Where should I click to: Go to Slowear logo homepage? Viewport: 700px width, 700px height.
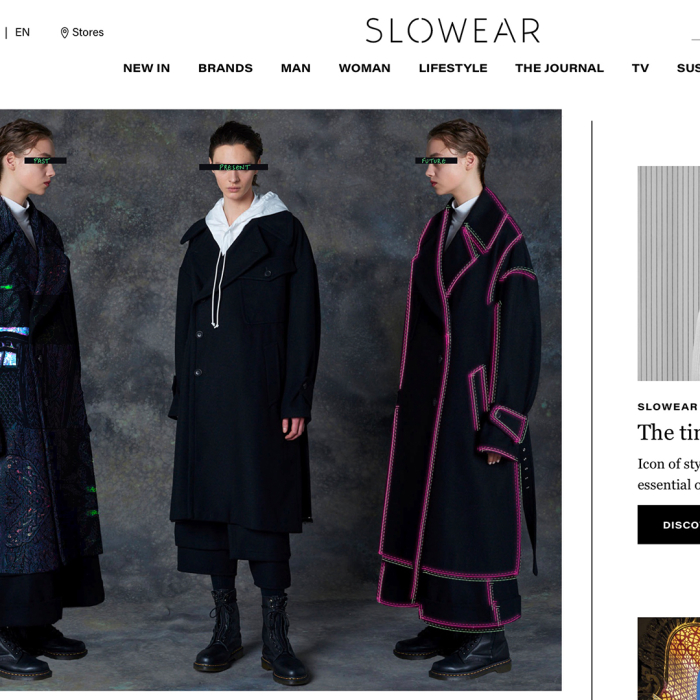[453, 30]
